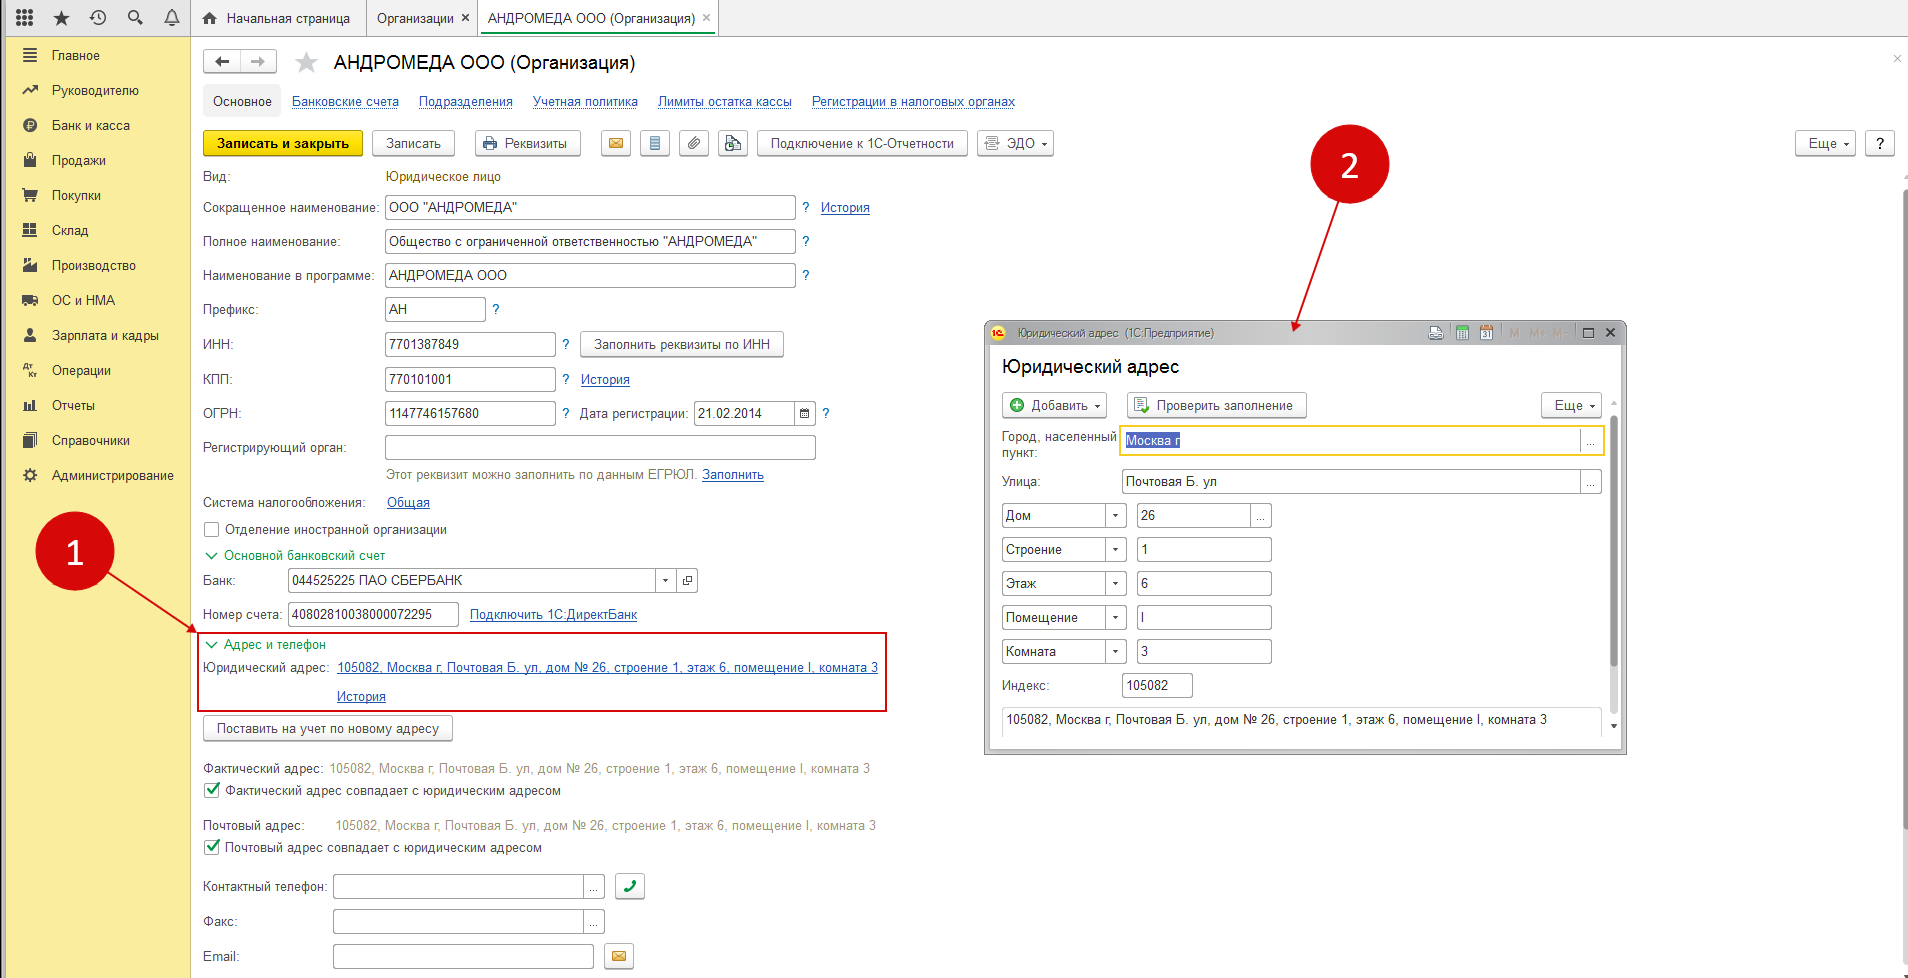Open Favorites star in top panel
This screenshot has width=1908, height=978.
click(61, 18)
